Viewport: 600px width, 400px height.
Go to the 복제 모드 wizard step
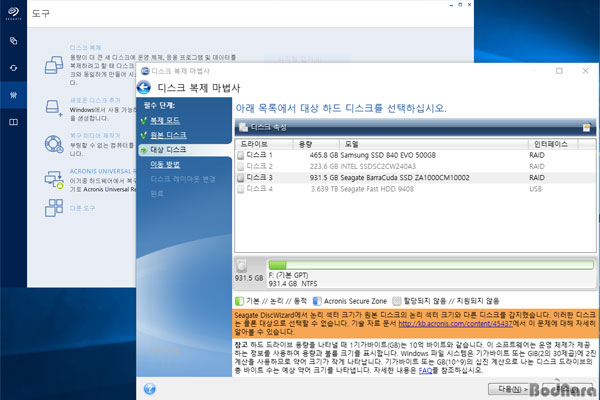click(165, 120)
